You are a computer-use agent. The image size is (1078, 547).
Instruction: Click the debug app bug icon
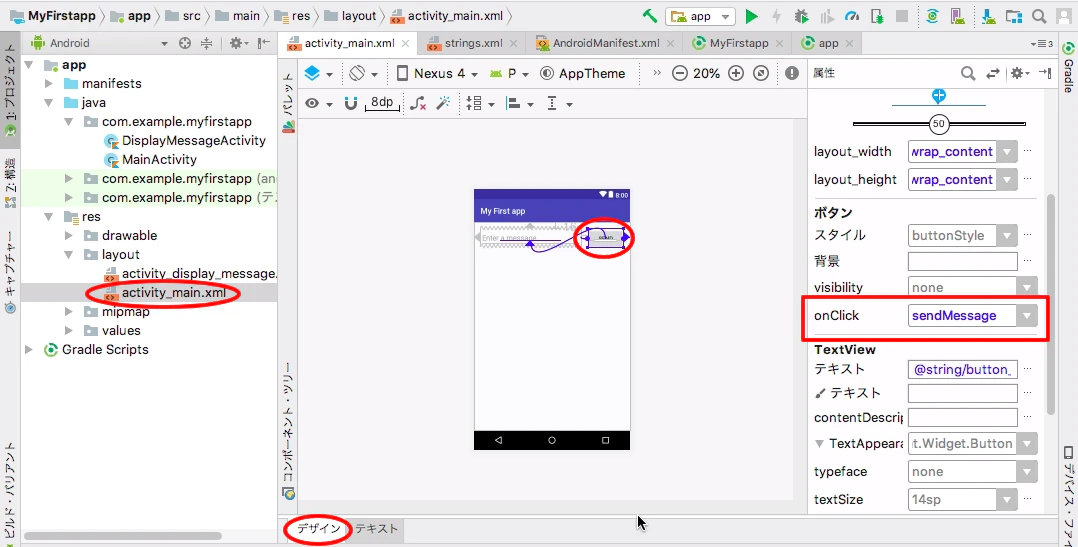pos(801,16)
